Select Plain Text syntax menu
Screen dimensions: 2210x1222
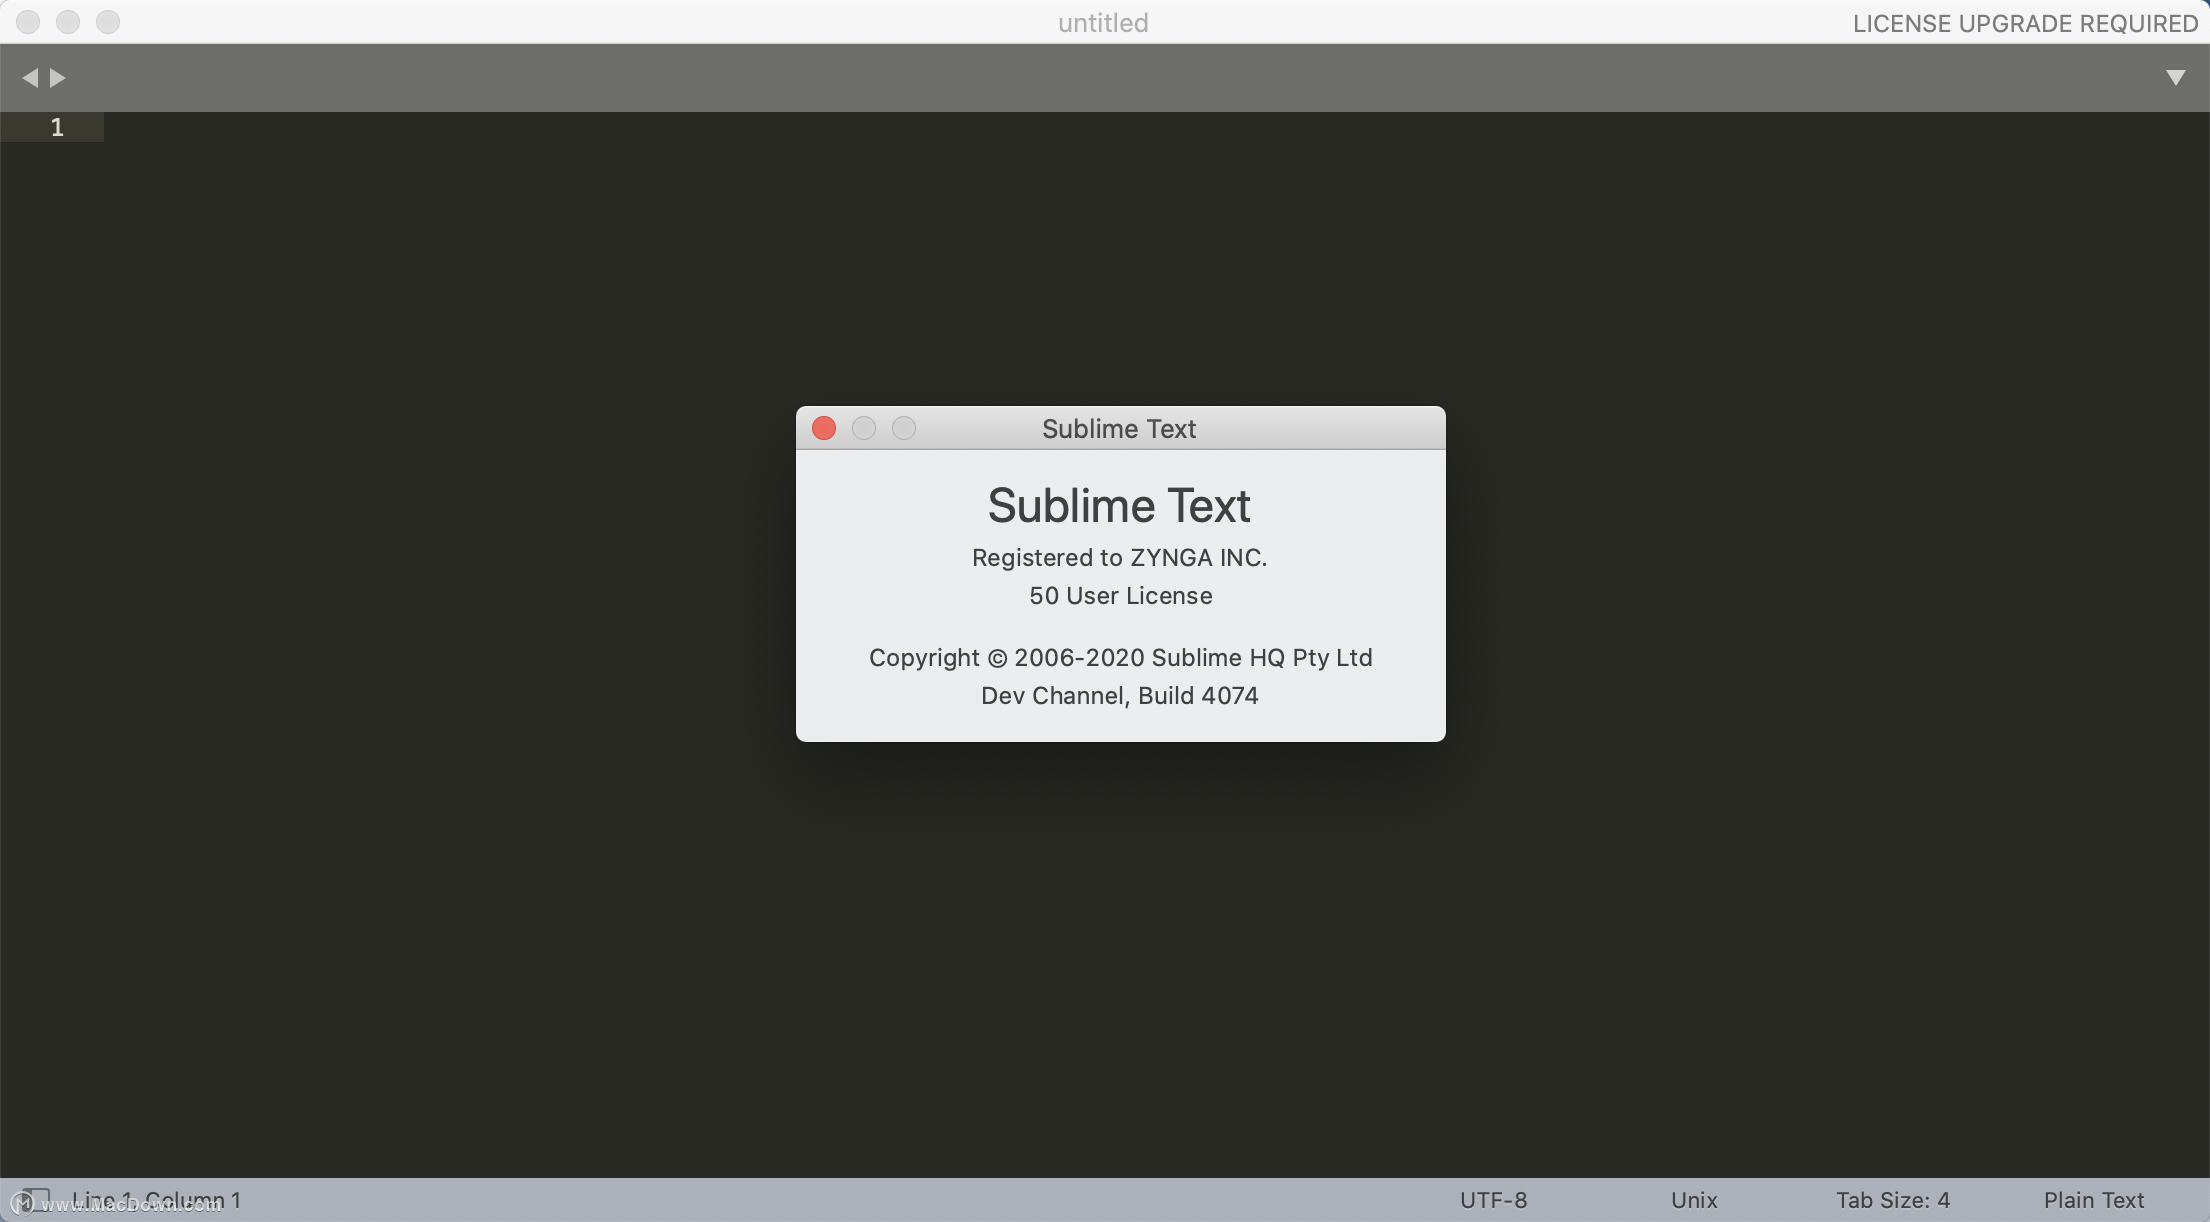pyautogui.click(x=2094, y=1199)
